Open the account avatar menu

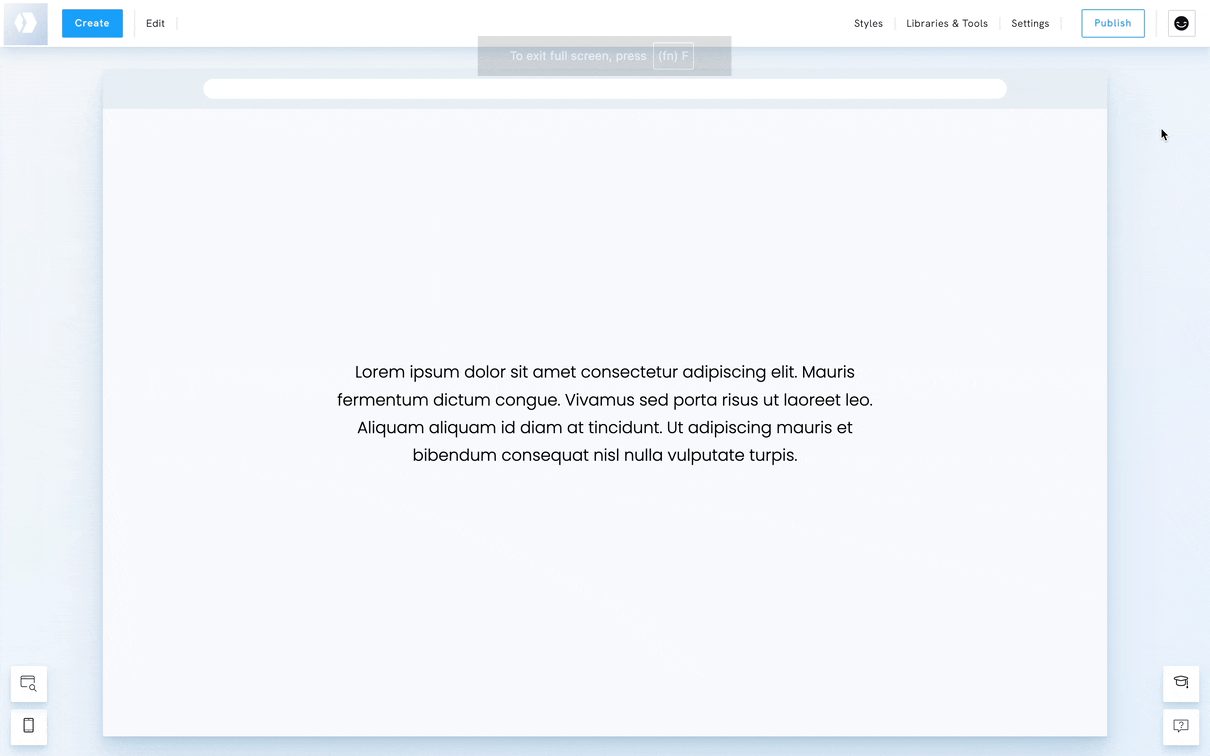(x=1181, y=23)
